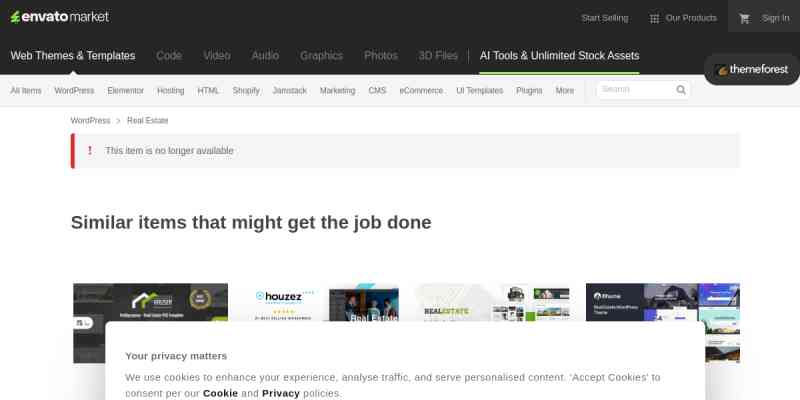Click the Our Products grid icon
Image resolution: width=800 pixels, height=400 pixels.
(654, 18)
